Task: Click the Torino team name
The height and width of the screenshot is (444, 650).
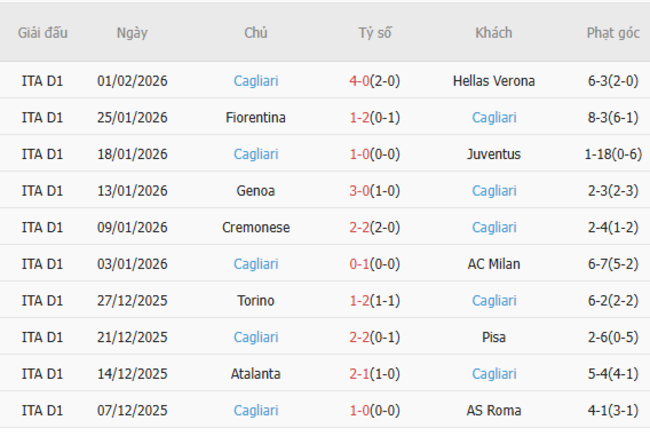Action: tap(256, 300)
